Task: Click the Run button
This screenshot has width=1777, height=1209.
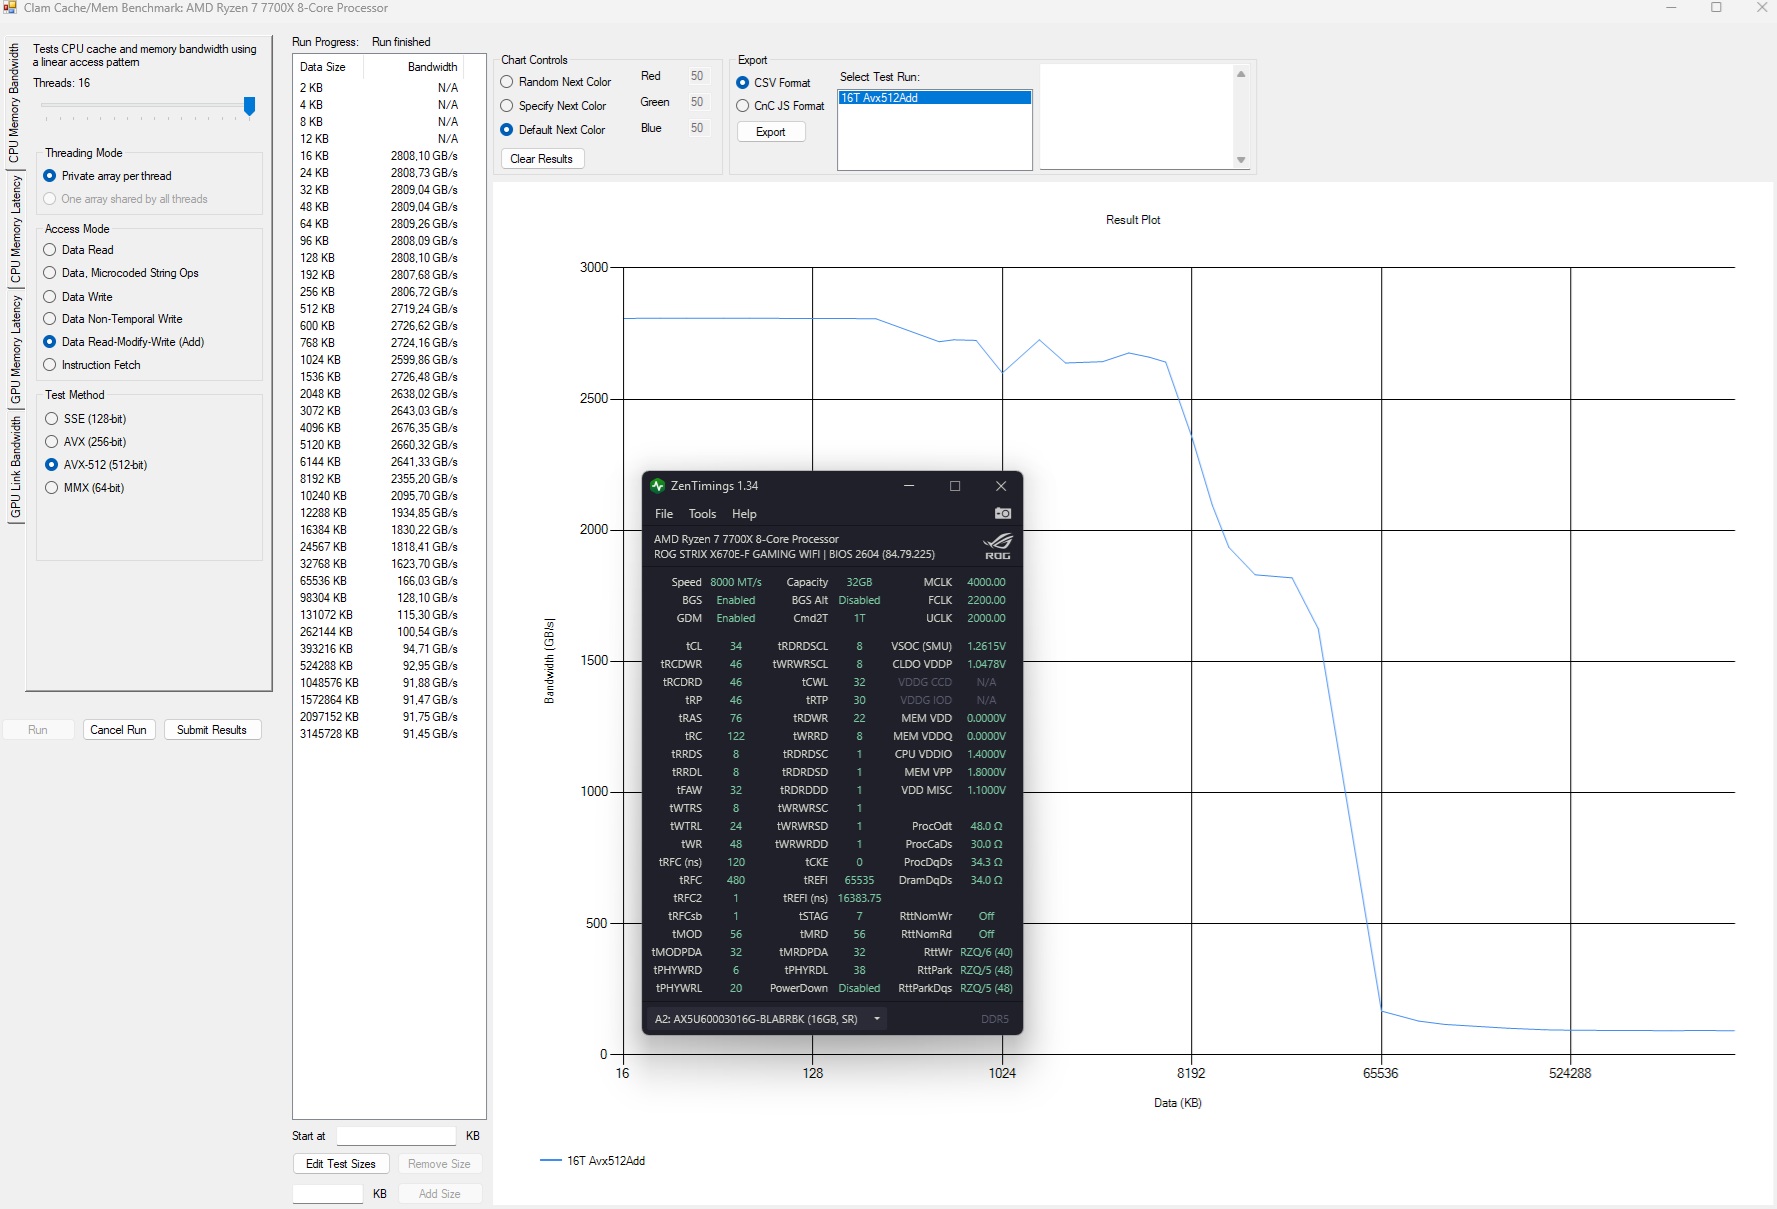Action: coord(38,730)
